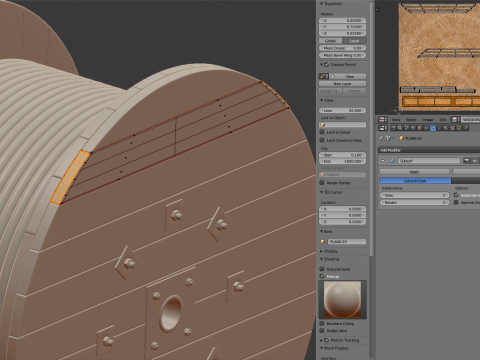This screenshot has height=360, width=480.
Task: Open the Scene properties tab icon
Action: point(407,128)
